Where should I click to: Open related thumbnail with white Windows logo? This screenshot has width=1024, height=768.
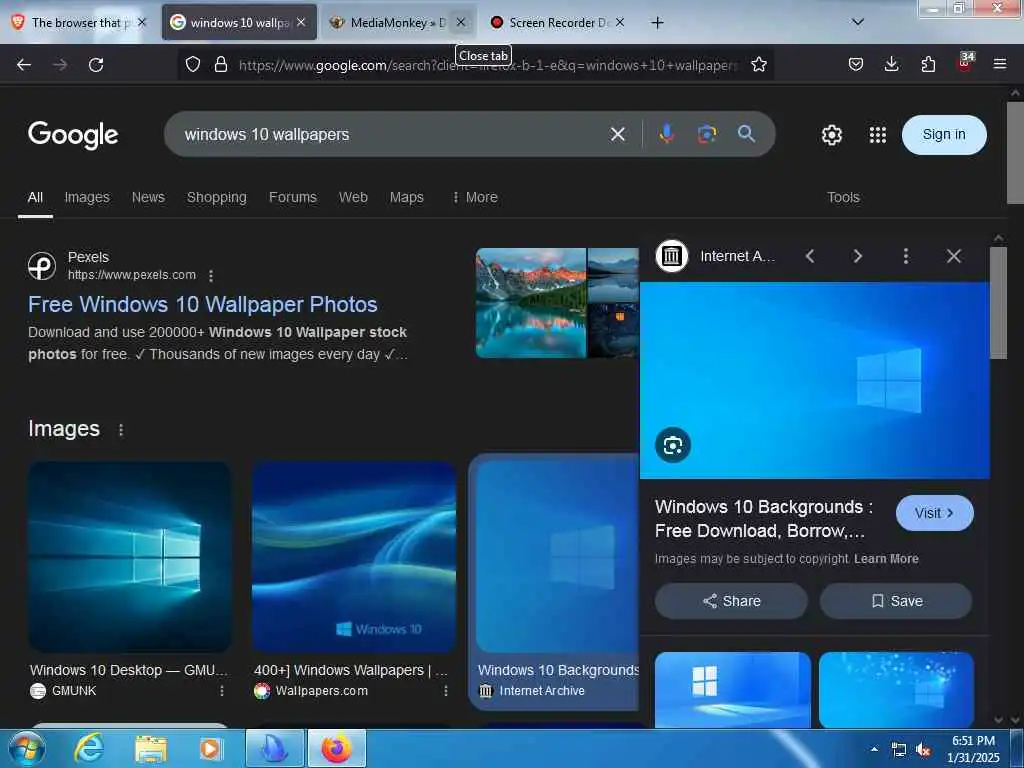tap(733, 690)
